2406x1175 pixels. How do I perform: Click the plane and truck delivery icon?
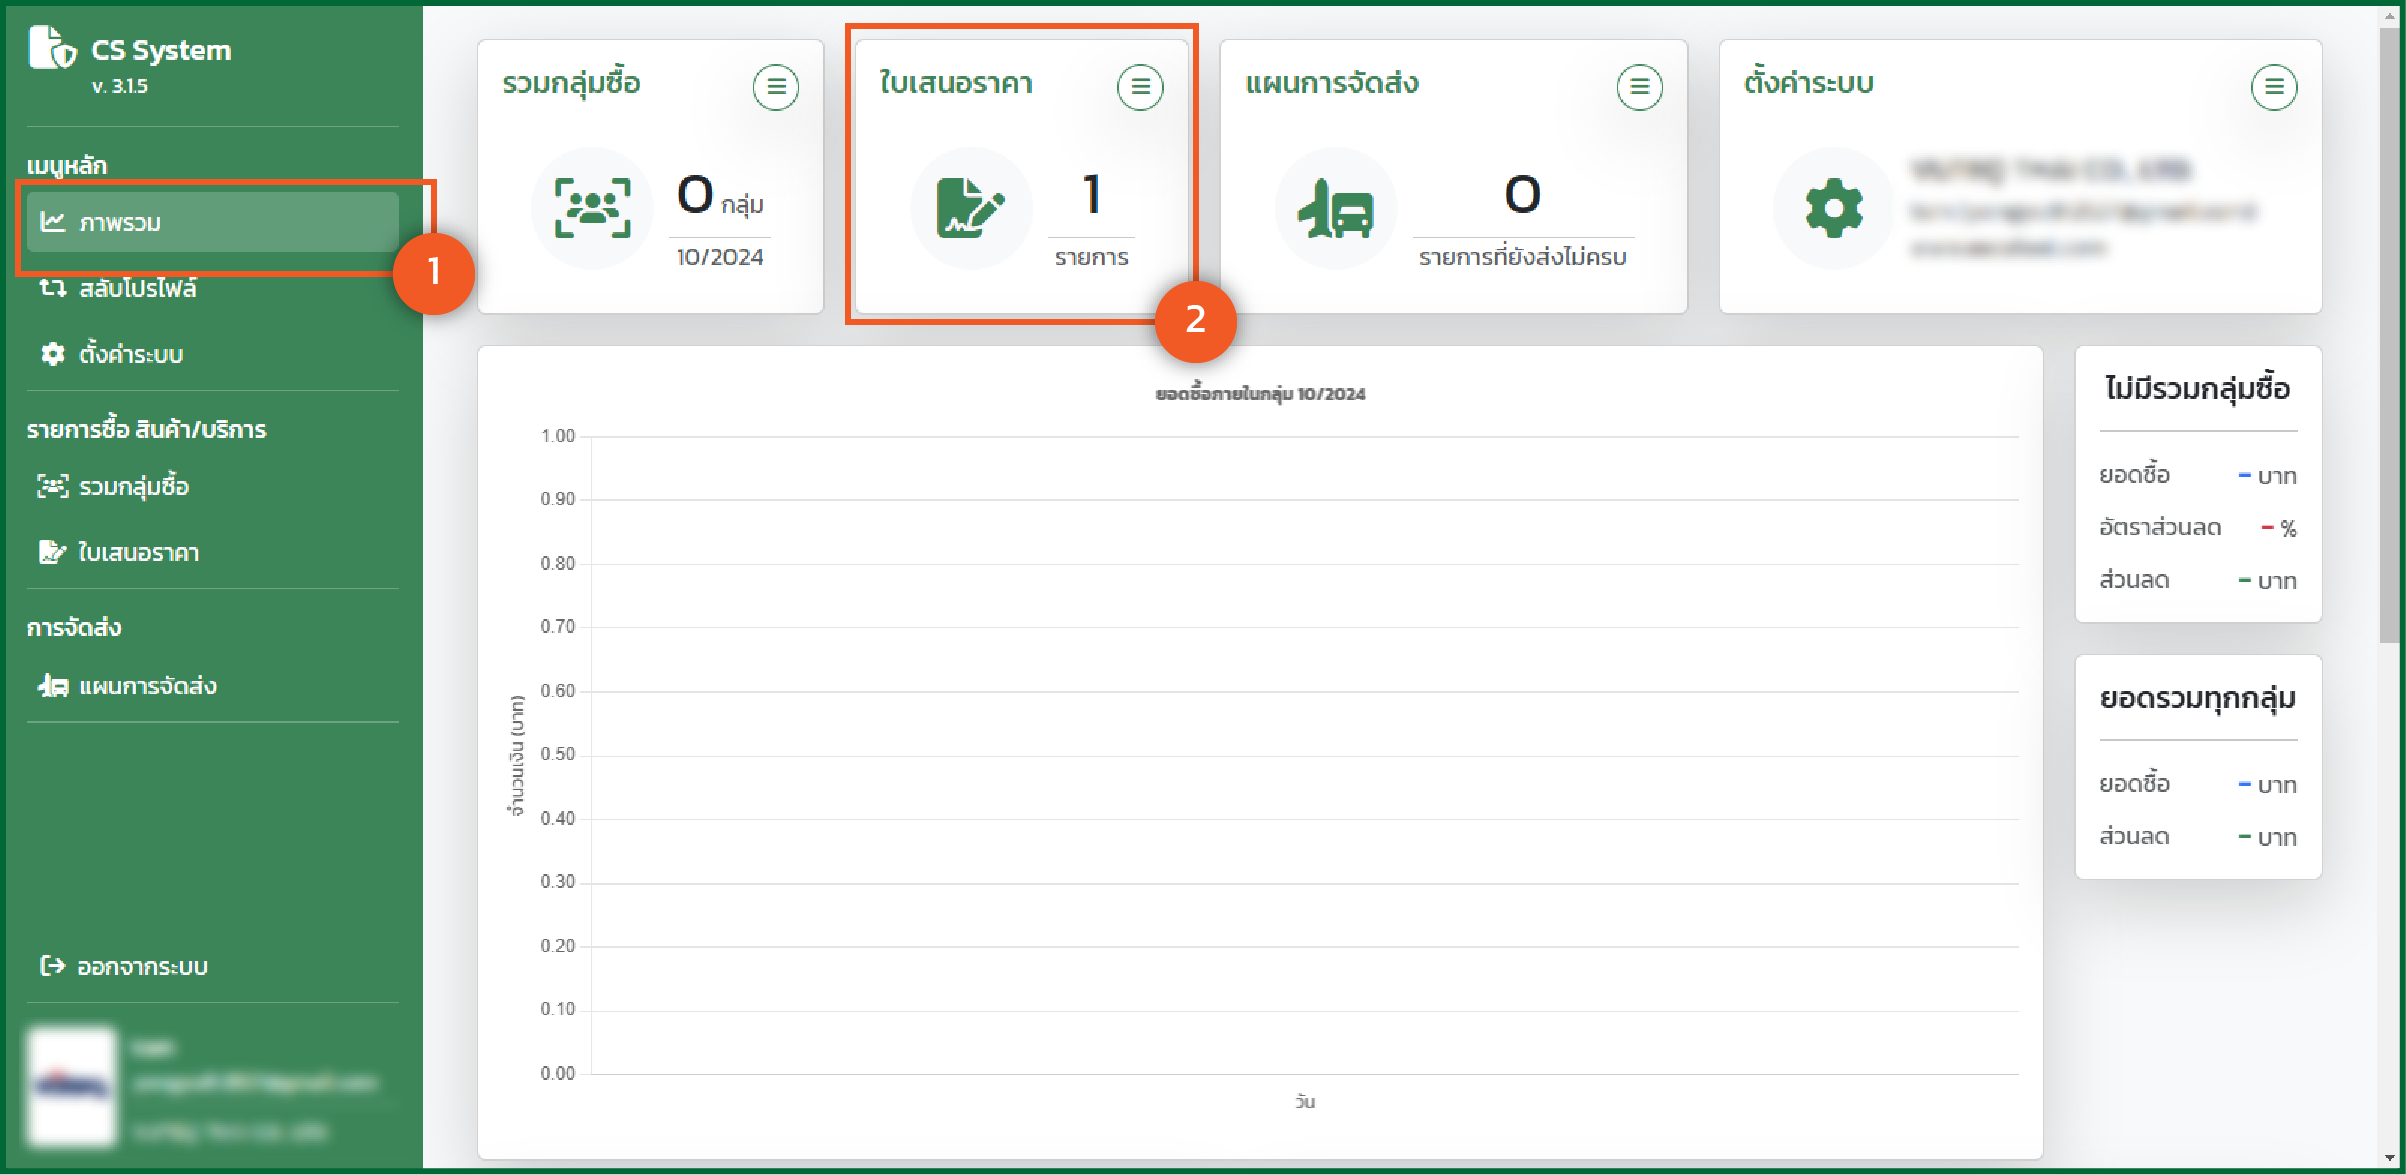[1335, 208]
